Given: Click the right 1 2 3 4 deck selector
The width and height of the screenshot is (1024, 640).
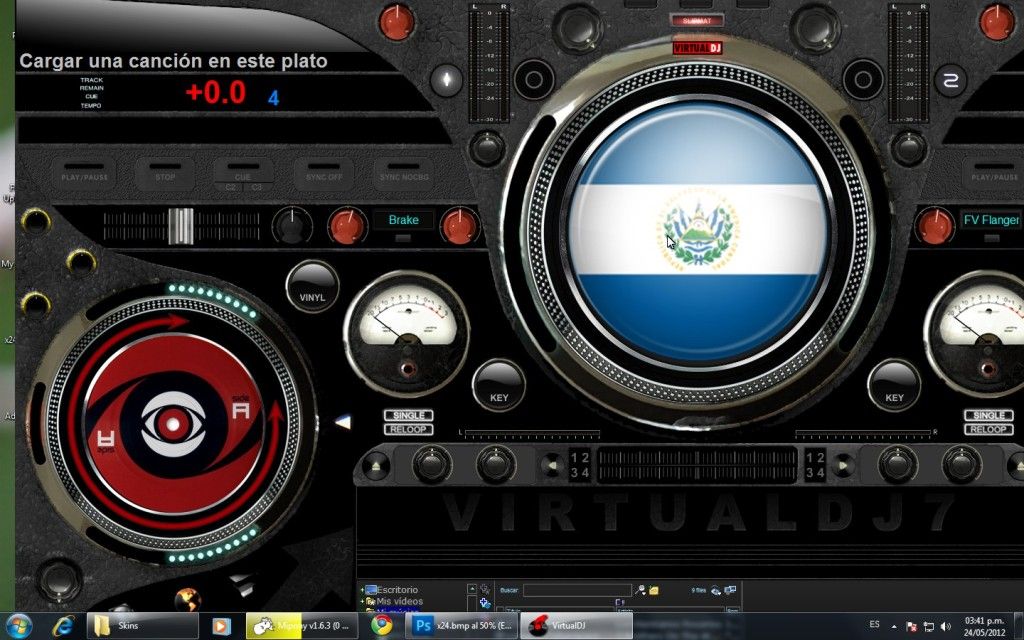Looking at the screenshot, I should [x=814, y=465].
